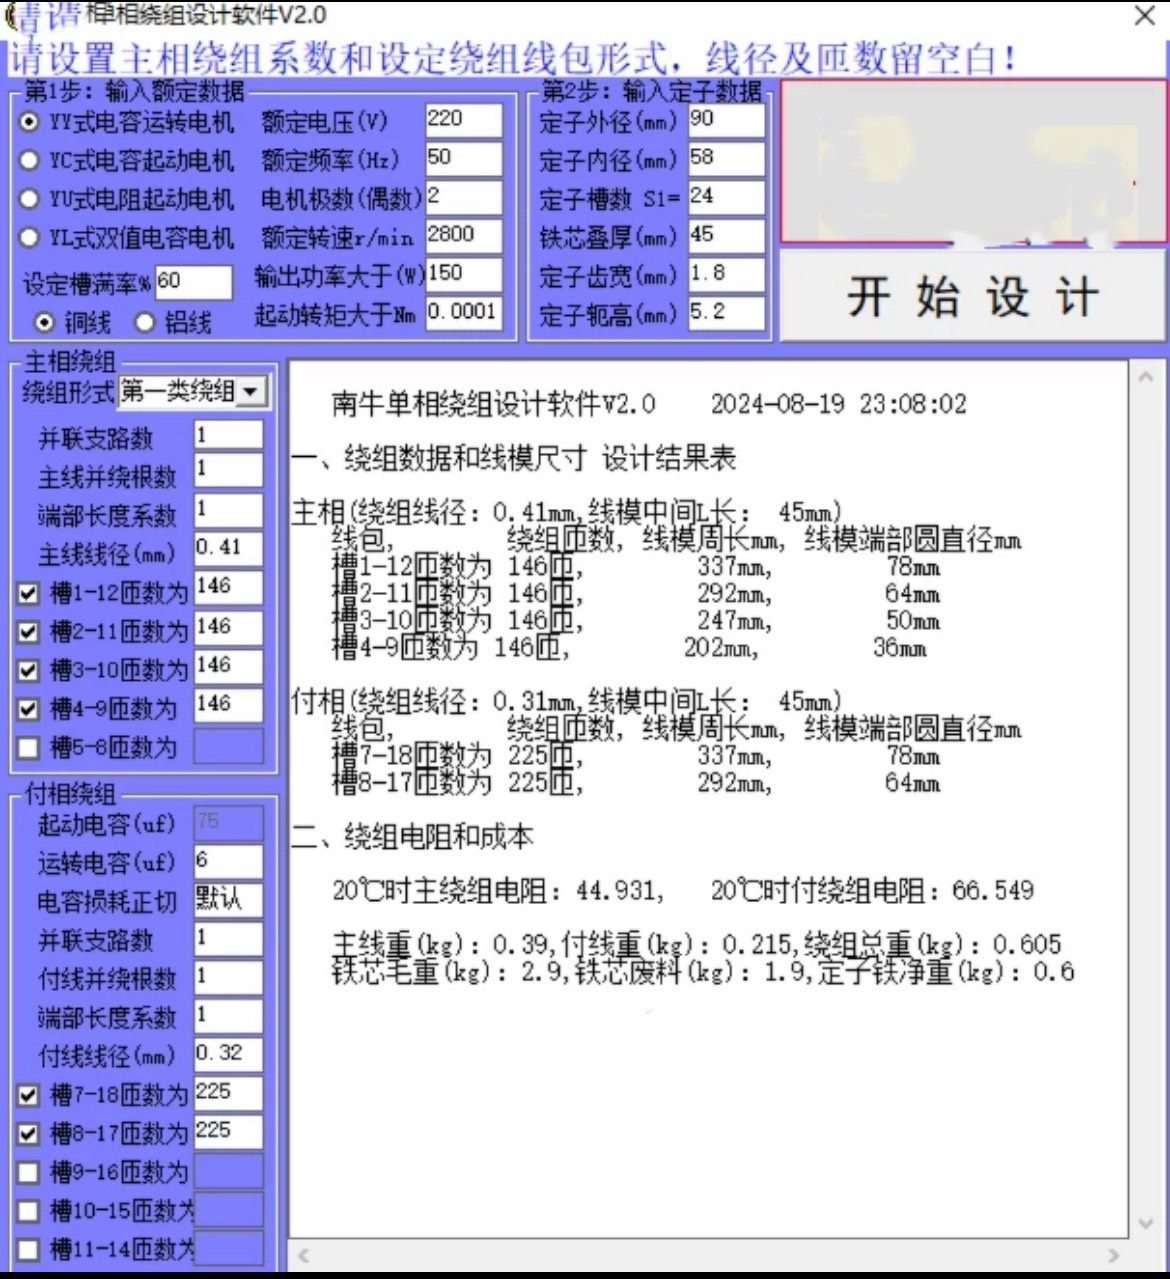Viewport: 1170px width, 1279px height.
Task: Edit 铁芯叠厚(mm) field
Action: [x=726, y=236]
